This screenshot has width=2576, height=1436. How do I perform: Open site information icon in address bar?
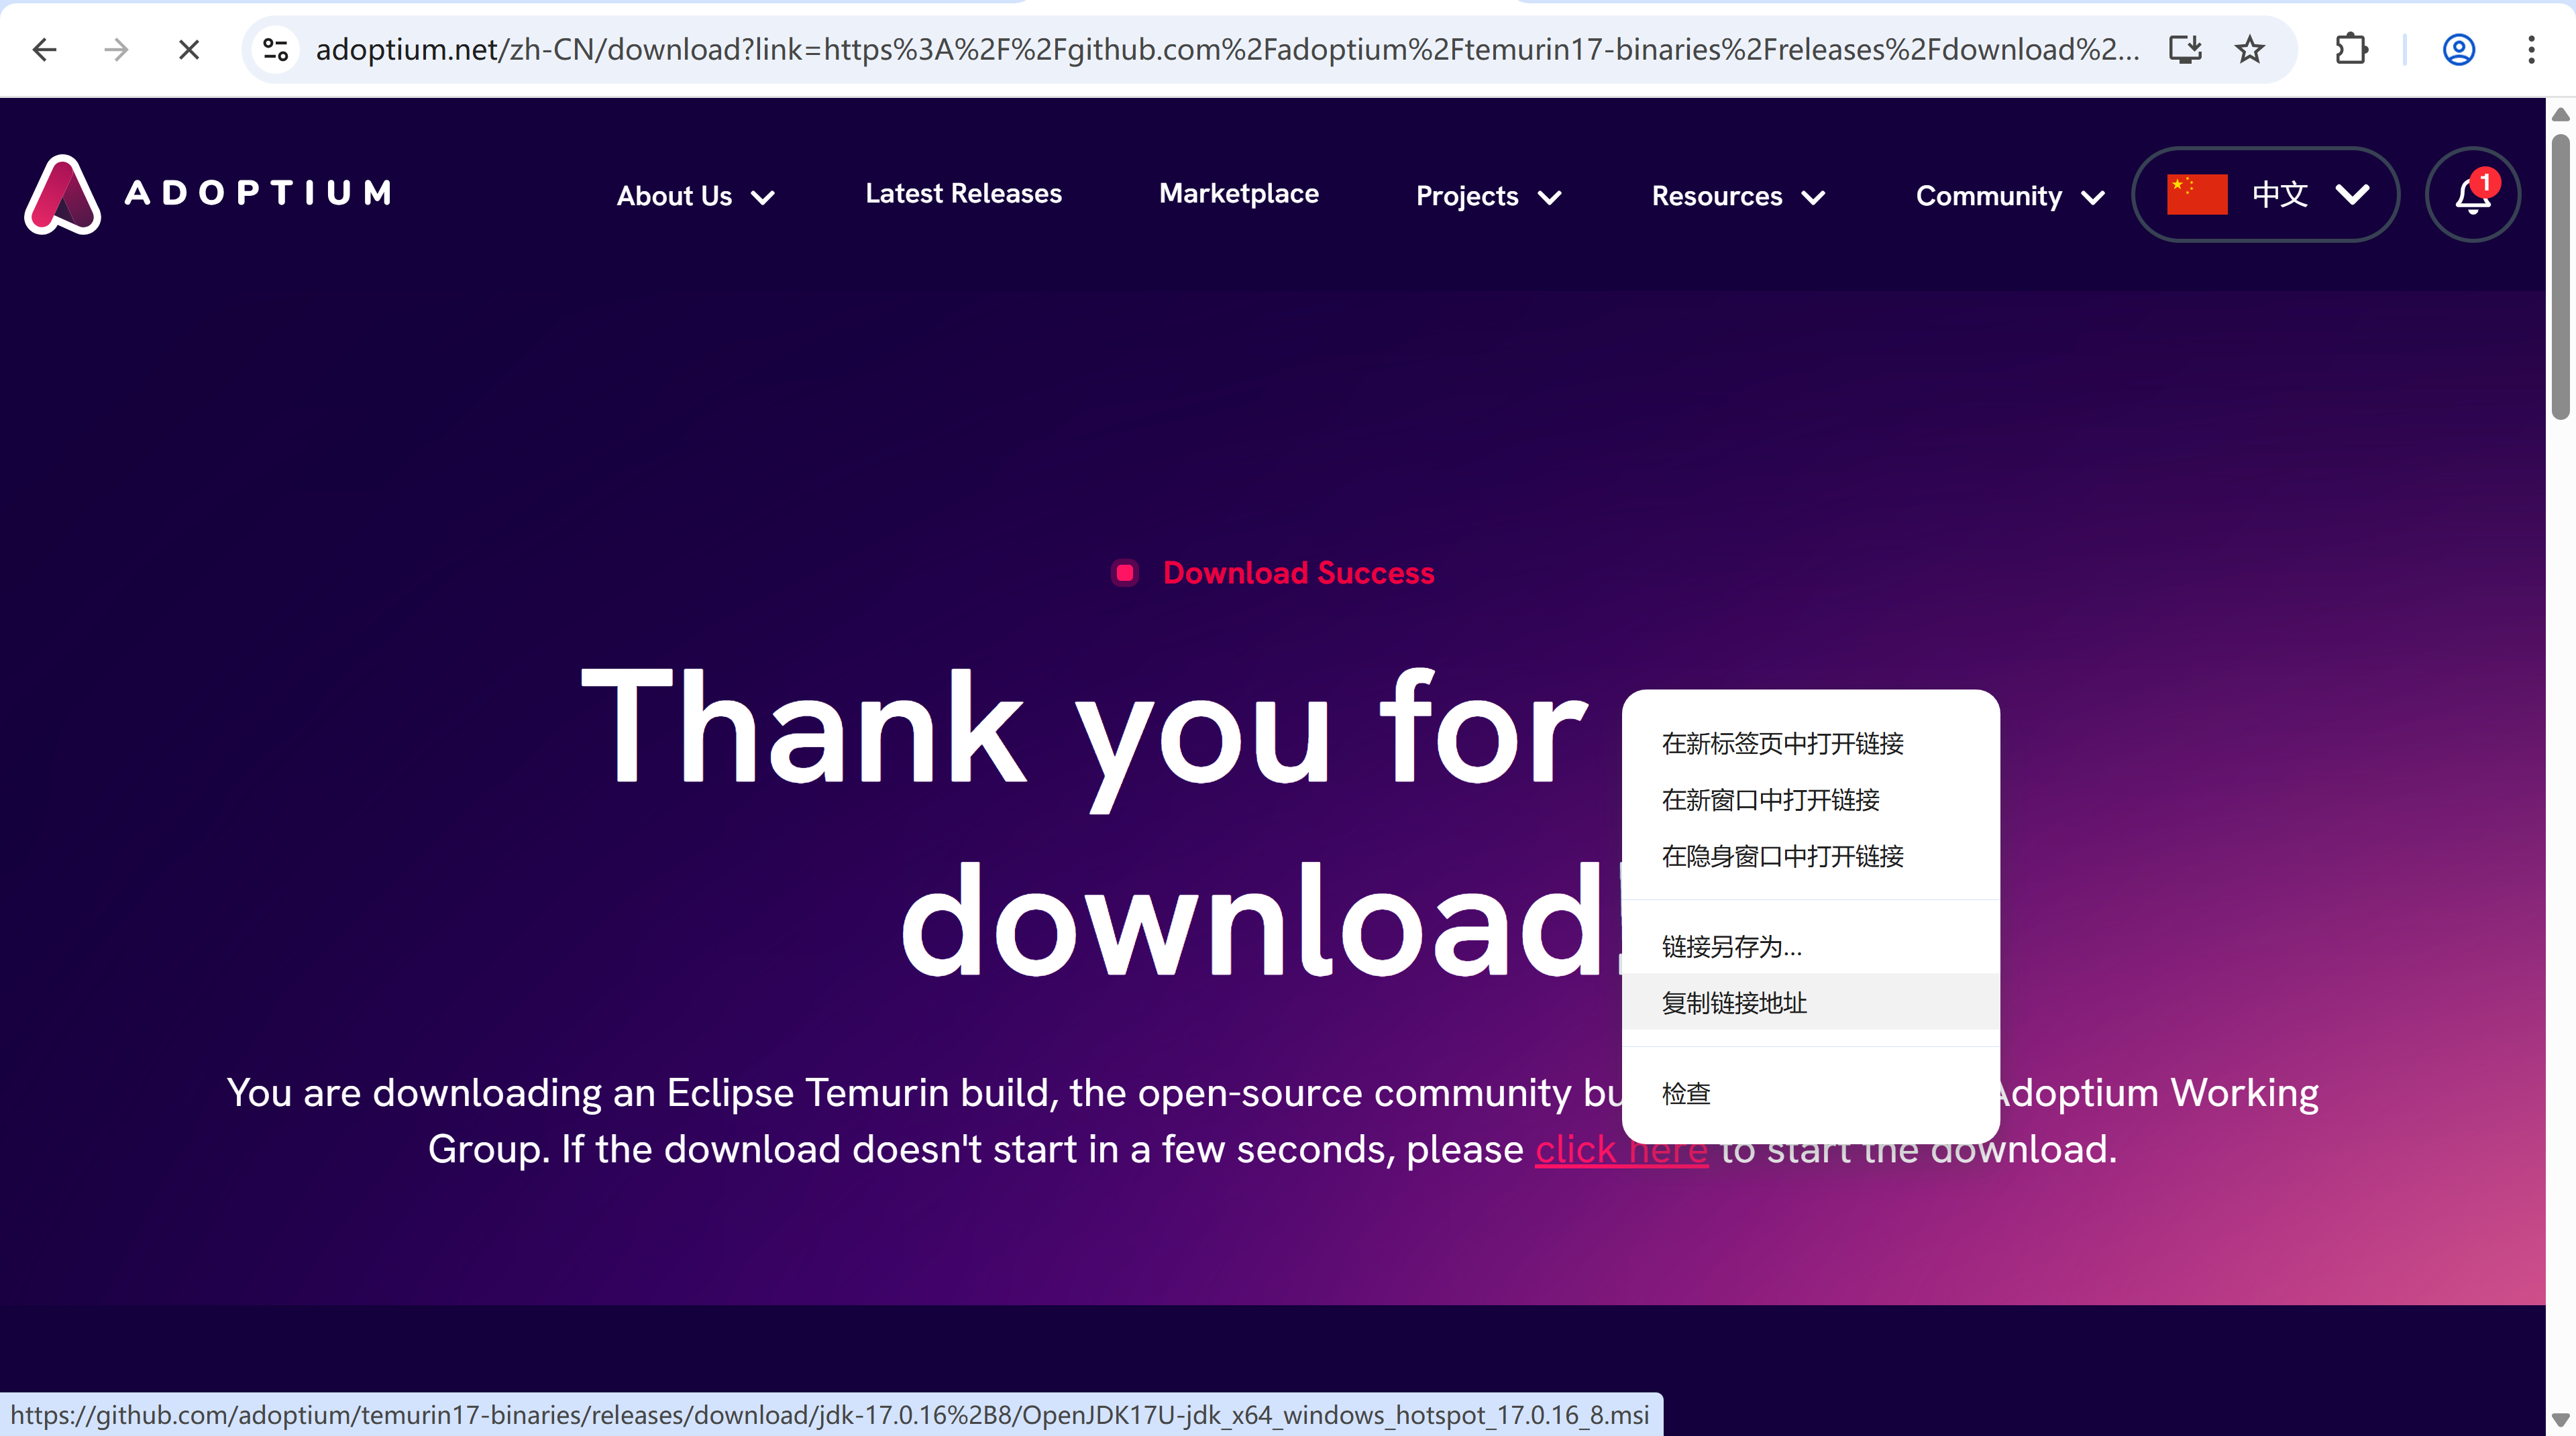[x=275, y=49]
